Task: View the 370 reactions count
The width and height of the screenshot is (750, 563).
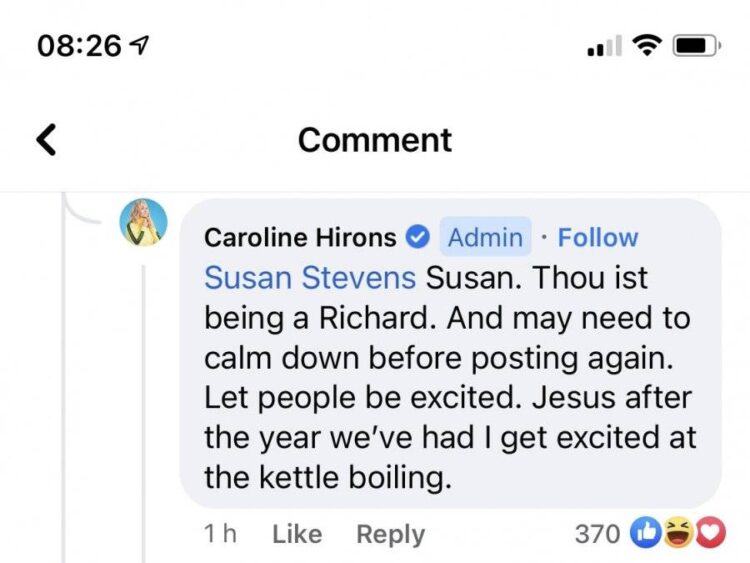Action: (x=597, y=535)
